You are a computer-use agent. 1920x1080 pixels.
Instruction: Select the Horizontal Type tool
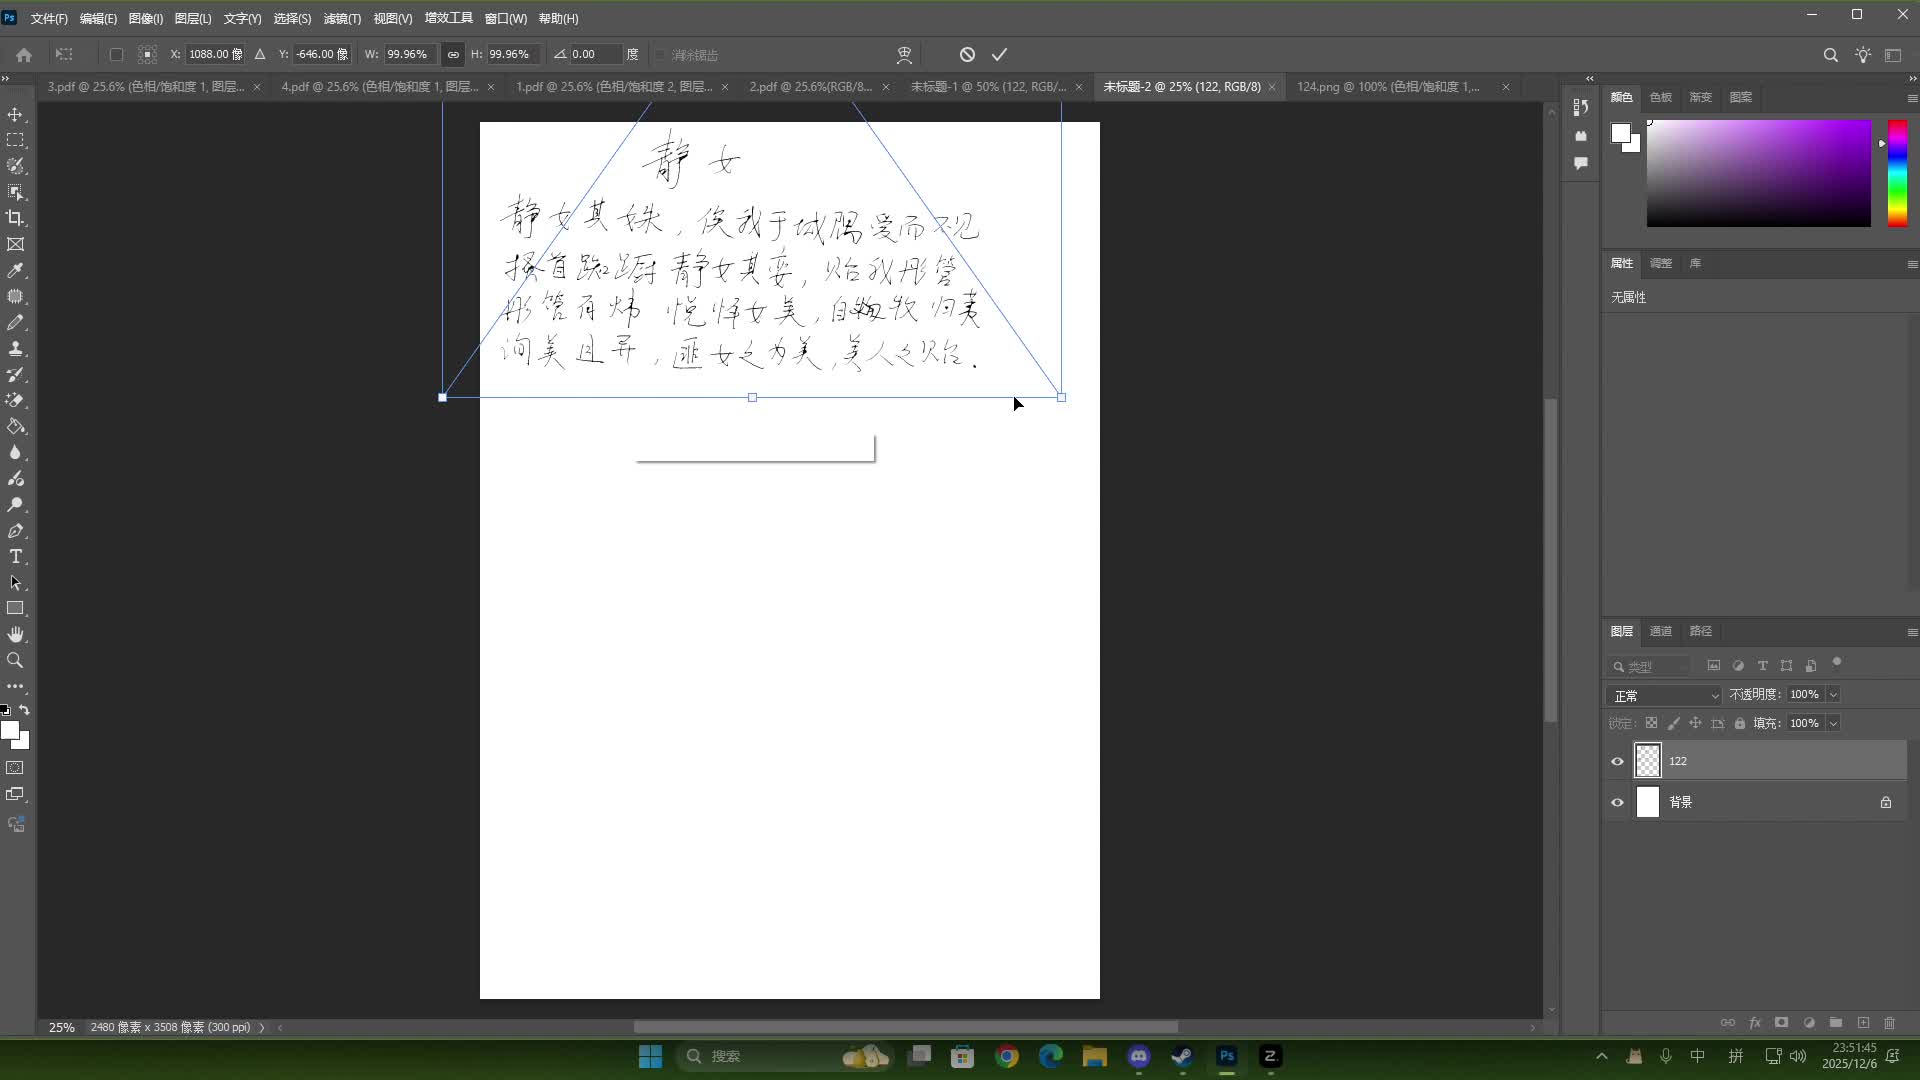[16, 557]
